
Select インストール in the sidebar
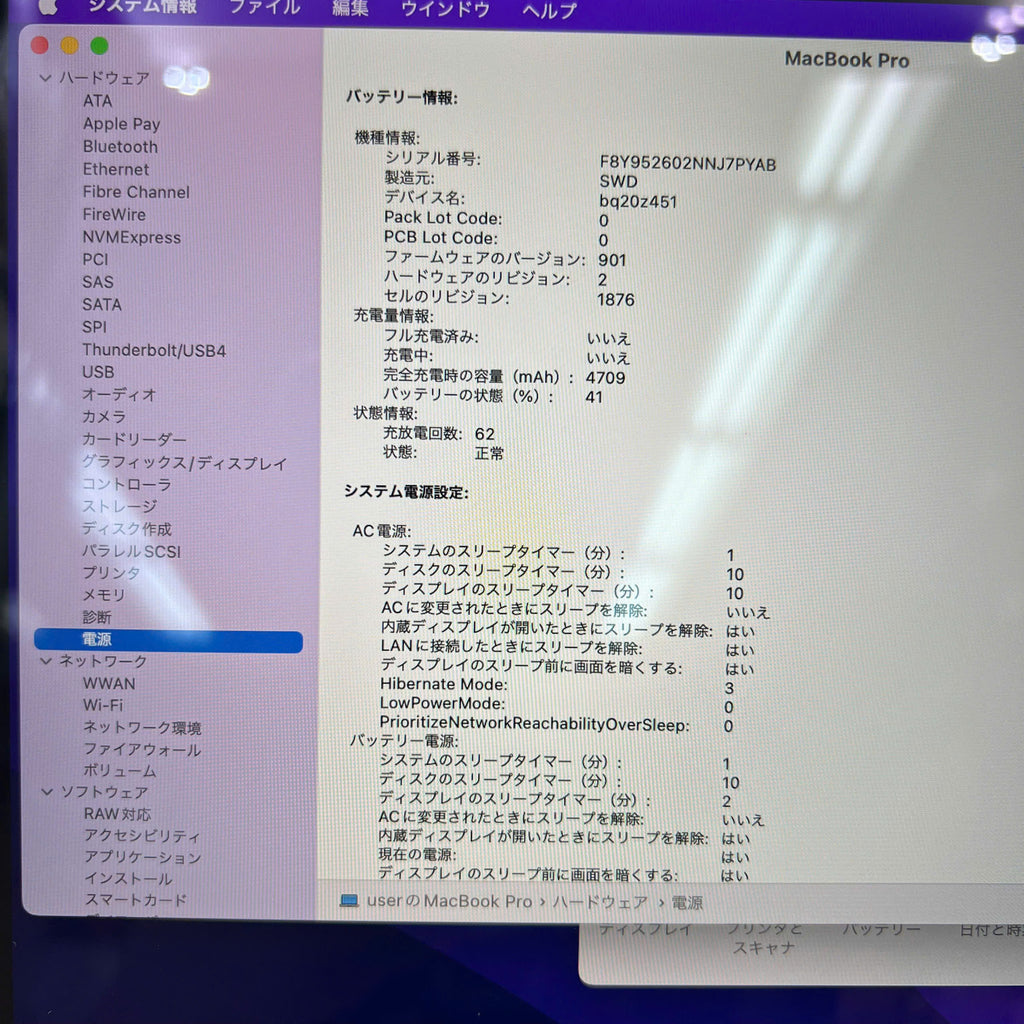(x=129, y=878)
